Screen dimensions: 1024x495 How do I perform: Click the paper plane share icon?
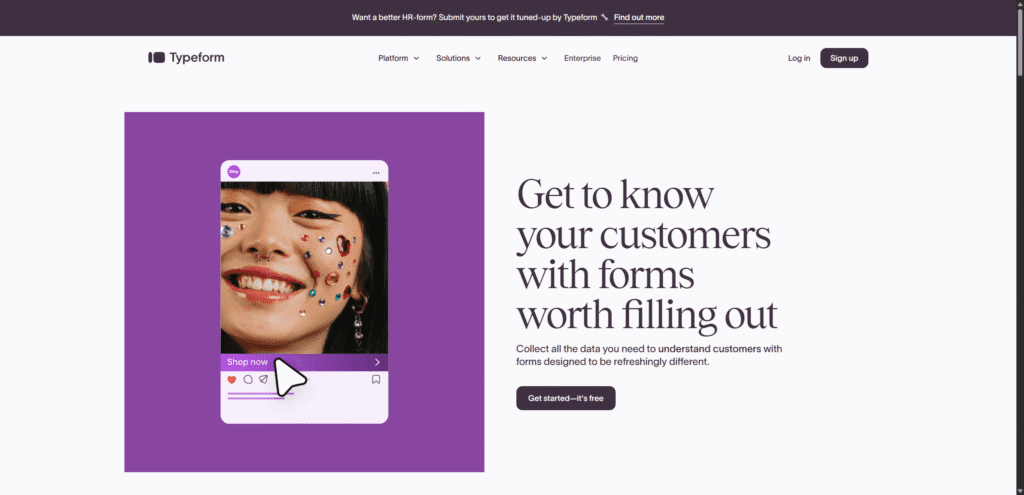click(263, 380)
